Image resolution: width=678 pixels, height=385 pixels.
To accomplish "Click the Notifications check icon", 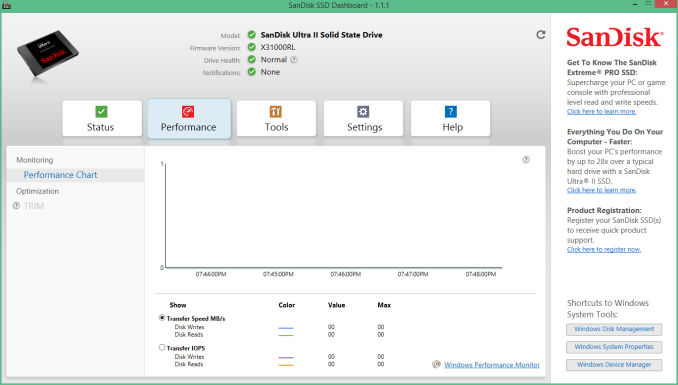I will click(252, 72).
